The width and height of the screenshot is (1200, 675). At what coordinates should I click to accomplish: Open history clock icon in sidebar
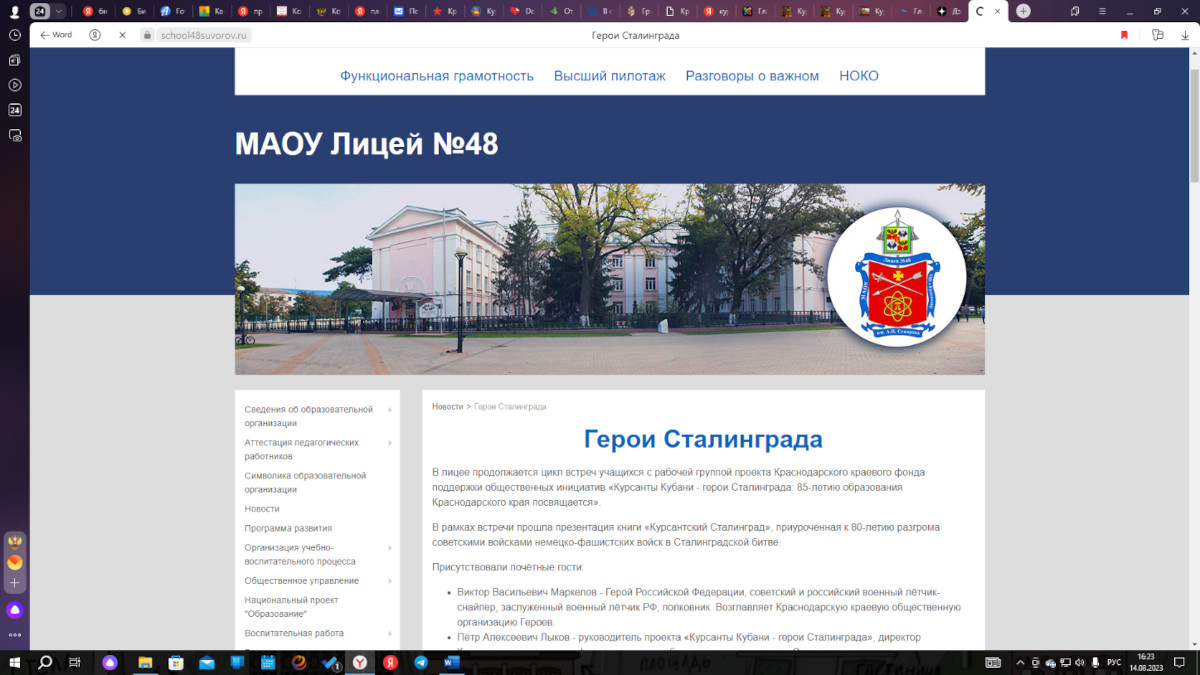(15, 35)
